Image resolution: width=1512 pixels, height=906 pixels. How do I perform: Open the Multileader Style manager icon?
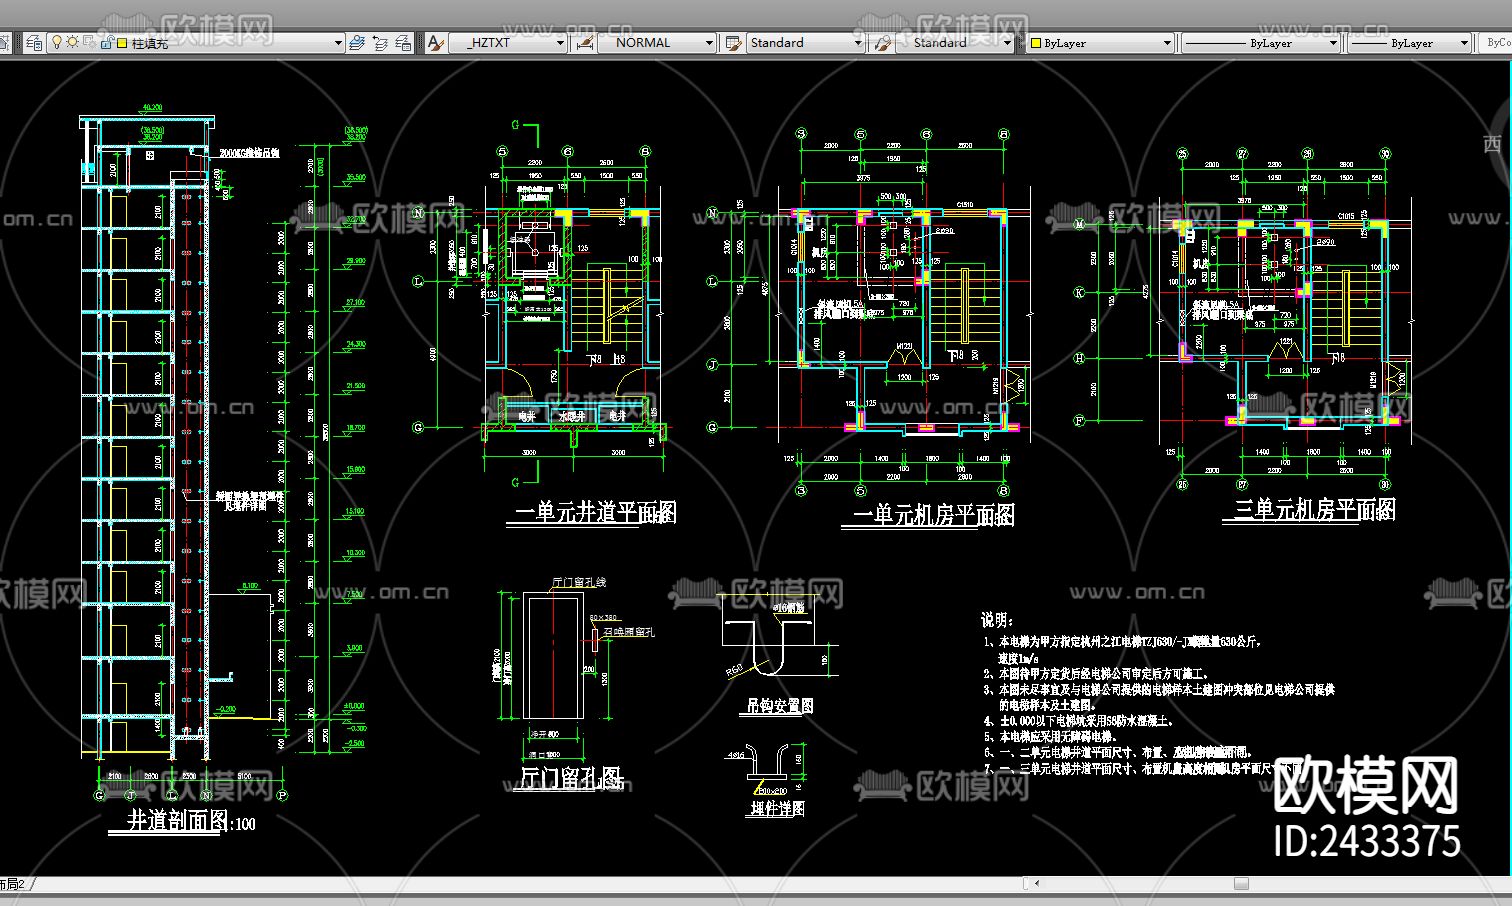(x=882, y=43)
